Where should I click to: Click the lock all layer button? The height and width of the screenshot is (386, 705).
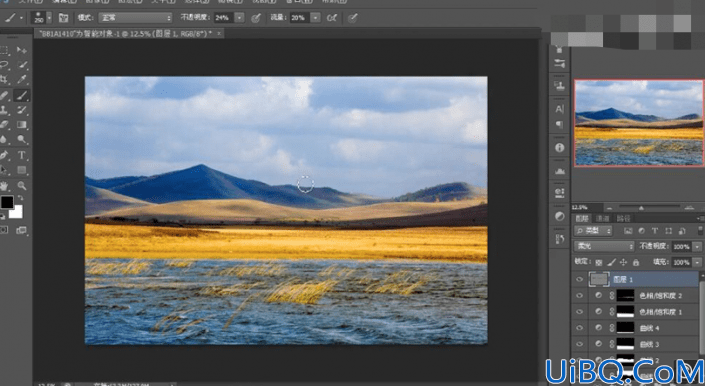tap(636, 262)
